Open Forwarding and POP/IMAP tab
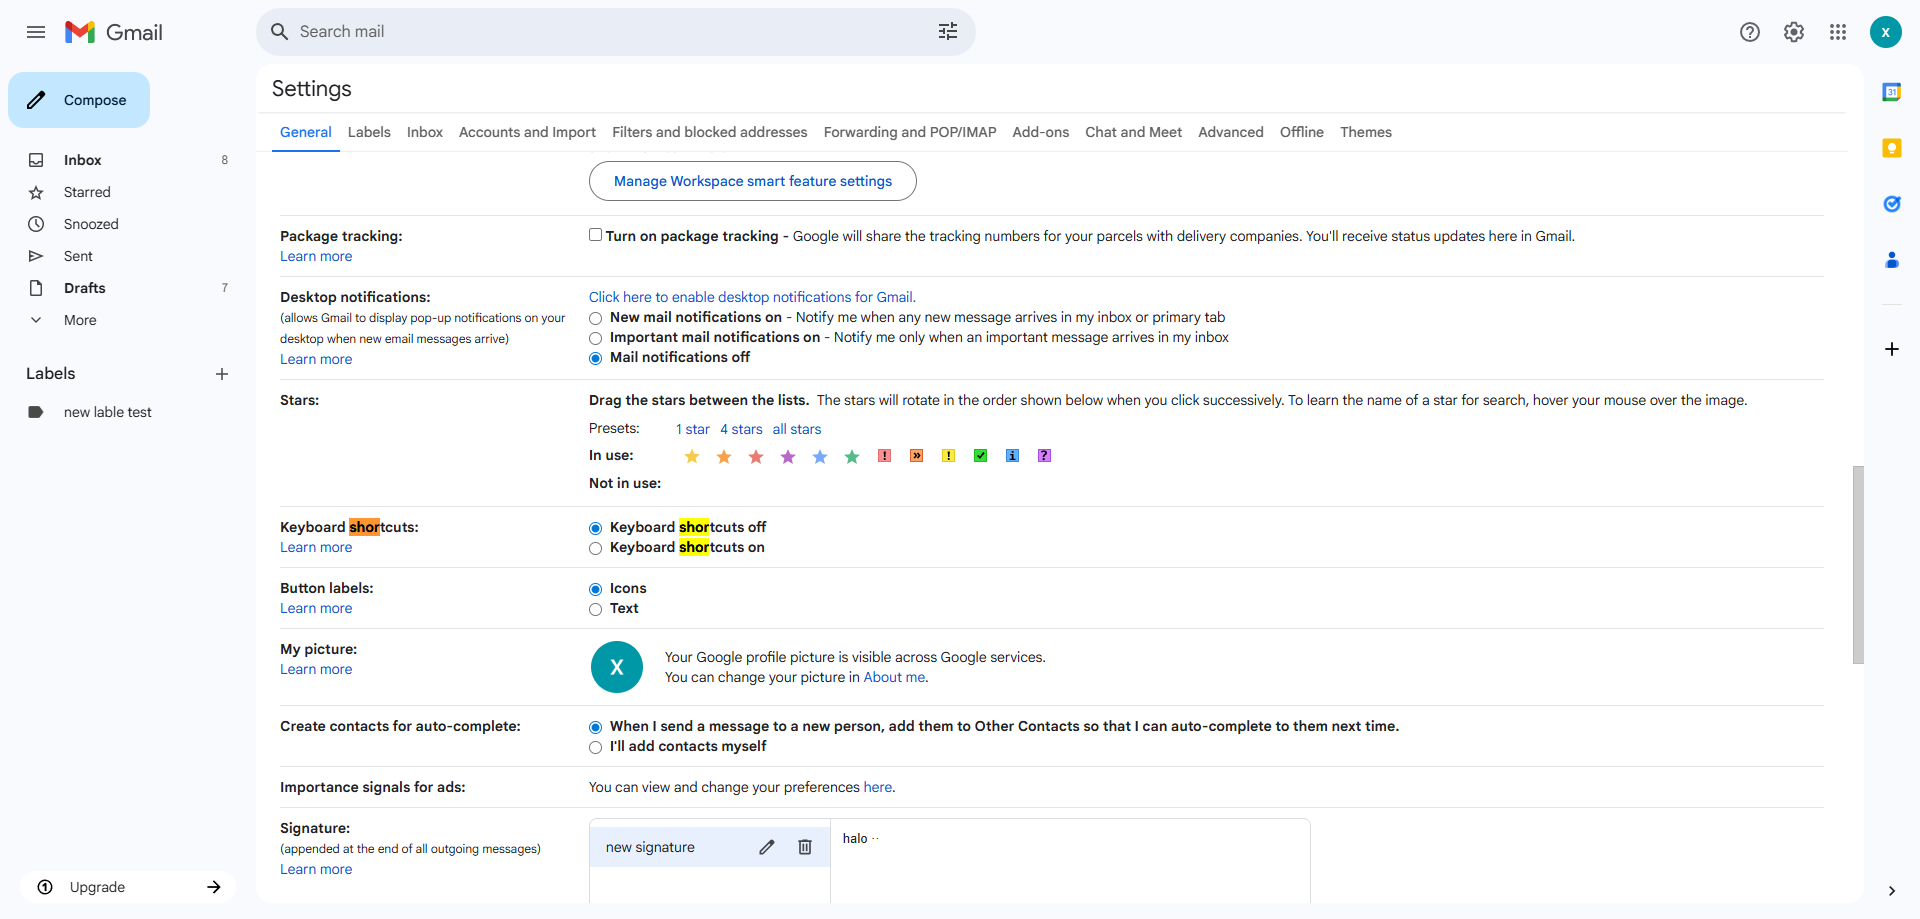 tap(910, 132)
